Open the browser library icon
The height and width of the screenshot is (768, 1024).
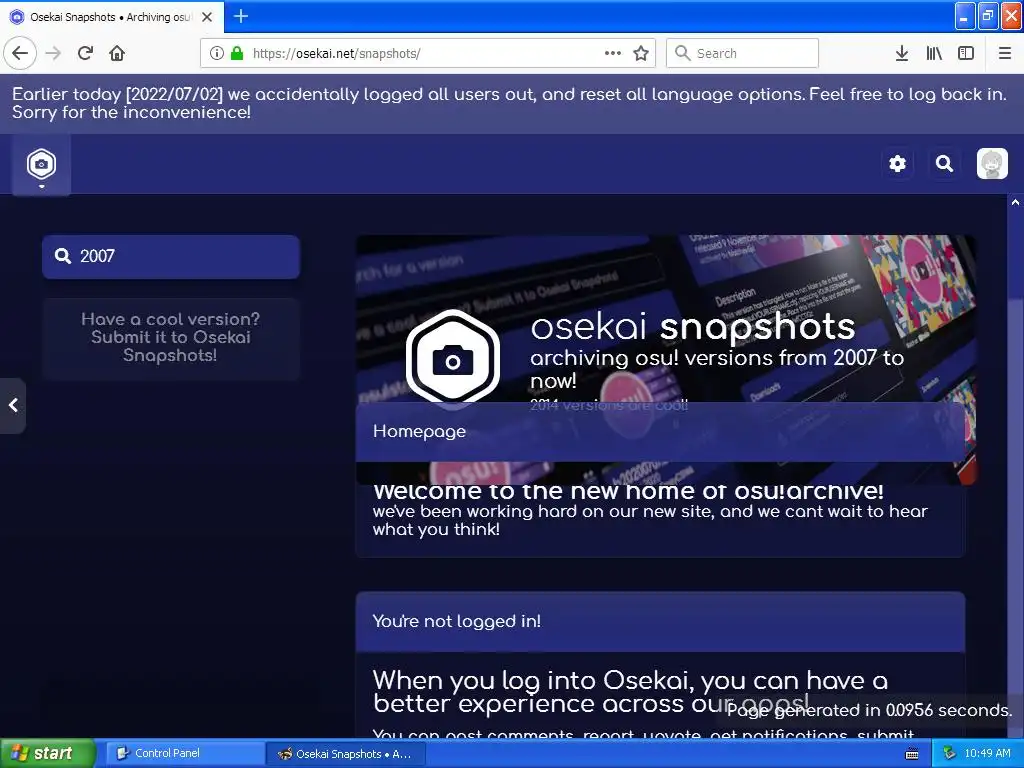click(x=934, y=53)
